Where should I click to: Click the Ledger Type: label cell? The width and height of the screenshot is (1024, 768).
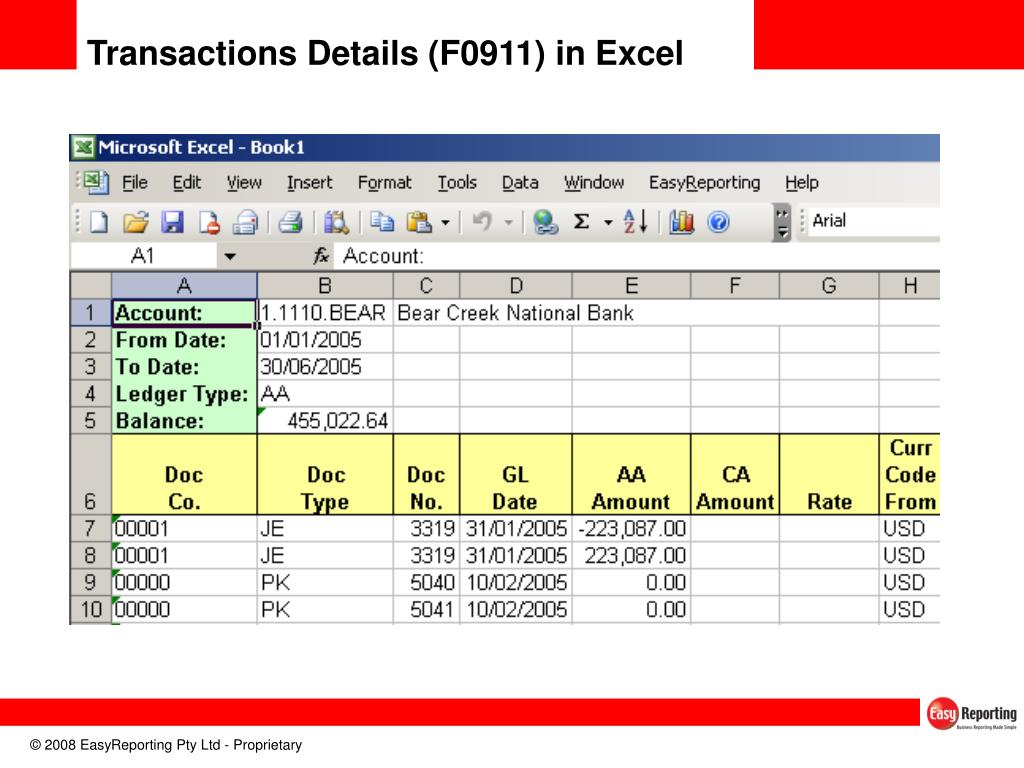184,394
